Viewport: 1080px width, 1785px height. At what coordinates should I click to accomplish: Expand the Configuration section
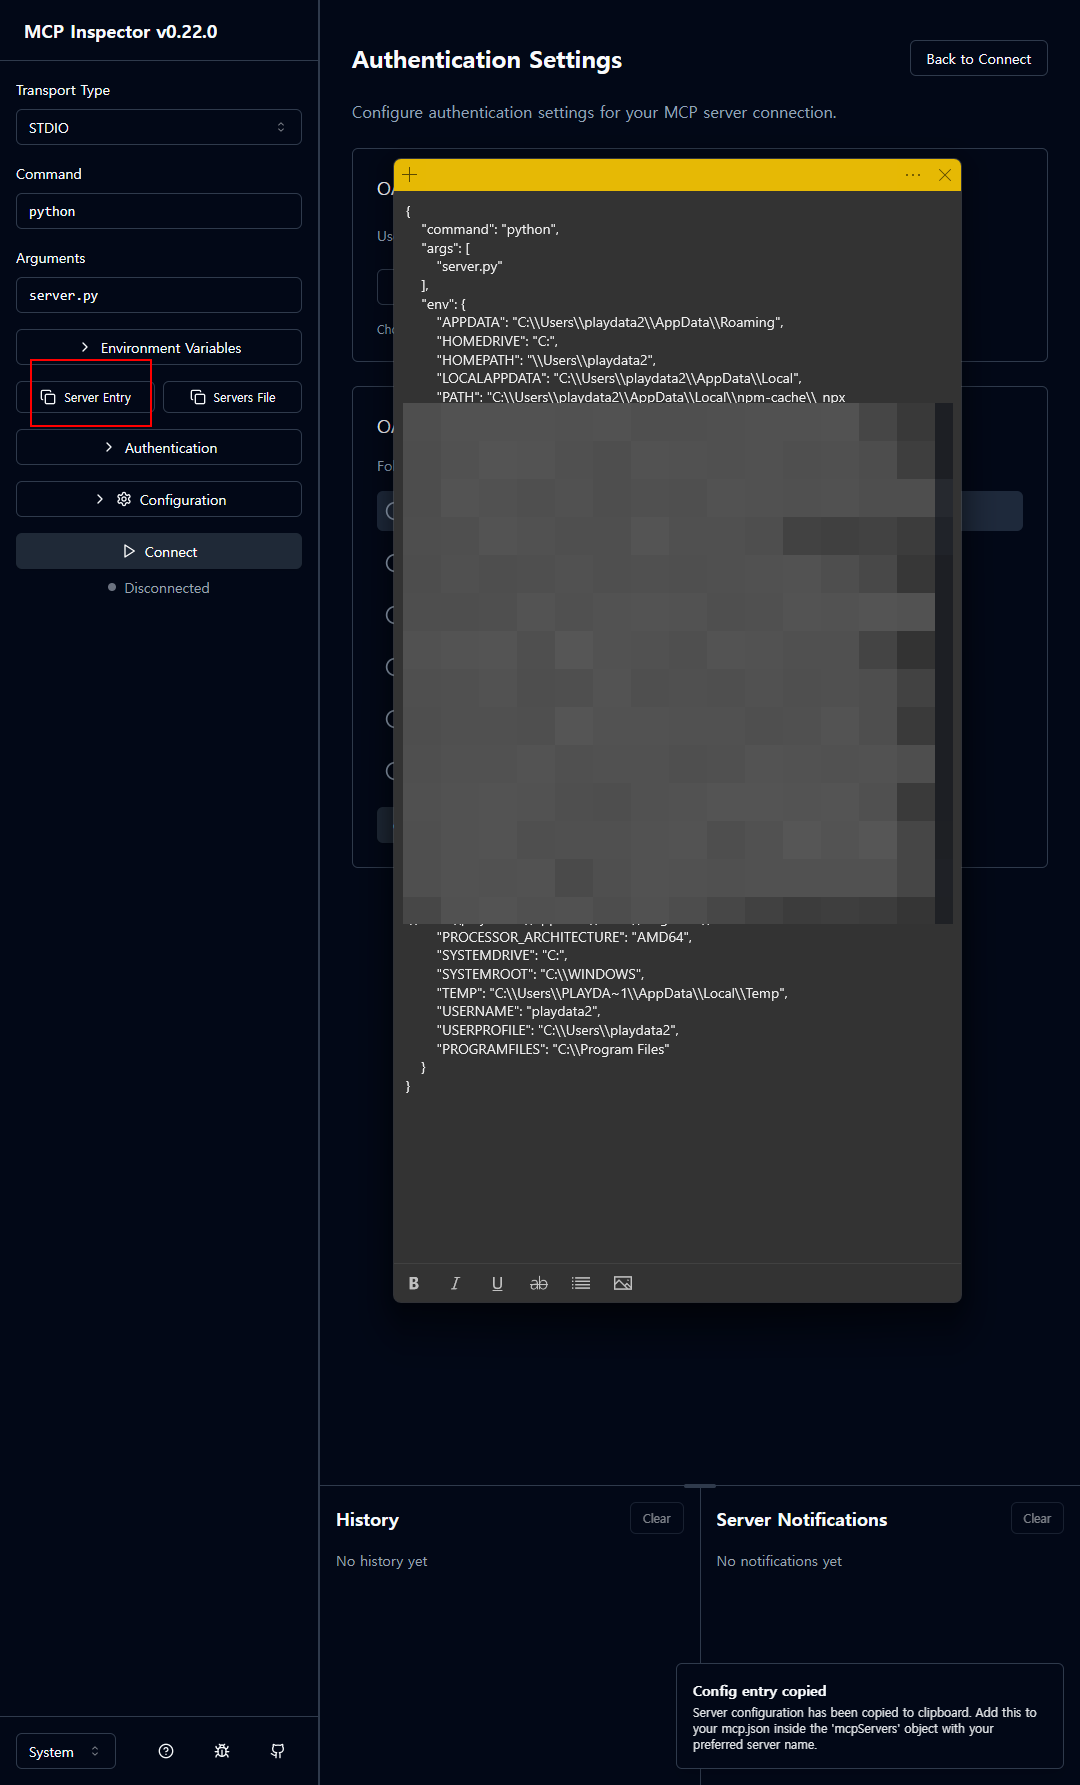(x=159, y=499)
